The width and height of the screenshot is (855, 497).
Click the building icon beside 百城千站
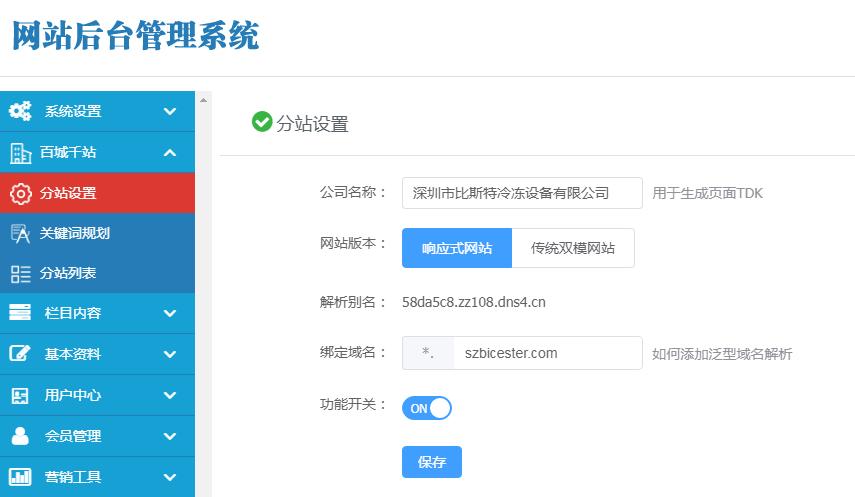(x=20, y=153)
